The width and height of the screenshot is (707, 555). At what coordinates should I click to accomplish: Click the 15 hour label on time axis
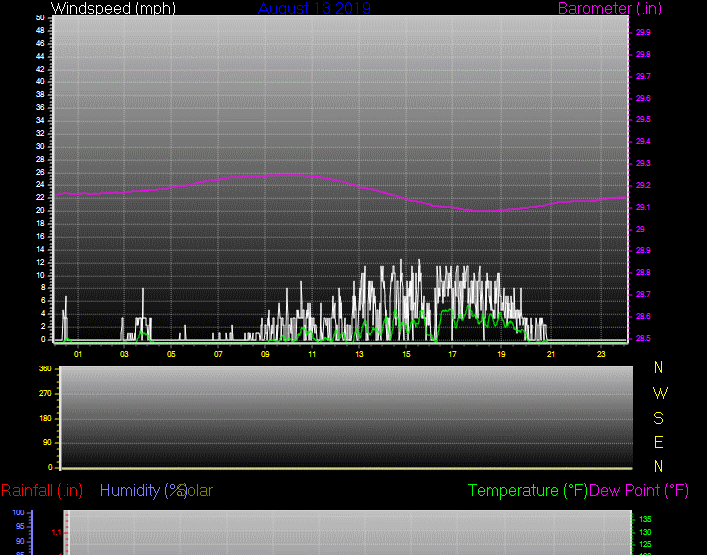pyautogui.click(x=406, y=354)
